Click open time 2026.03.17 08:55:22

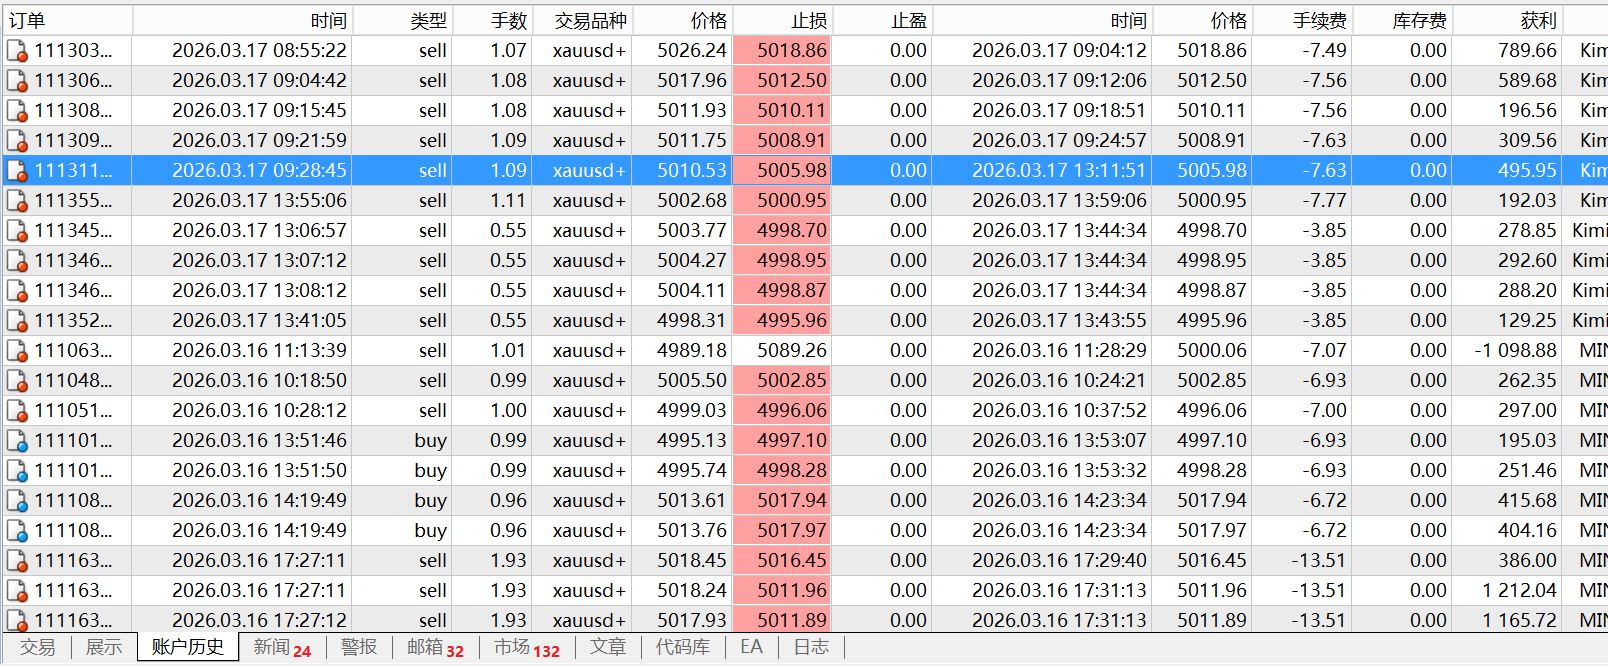[259, 51]
